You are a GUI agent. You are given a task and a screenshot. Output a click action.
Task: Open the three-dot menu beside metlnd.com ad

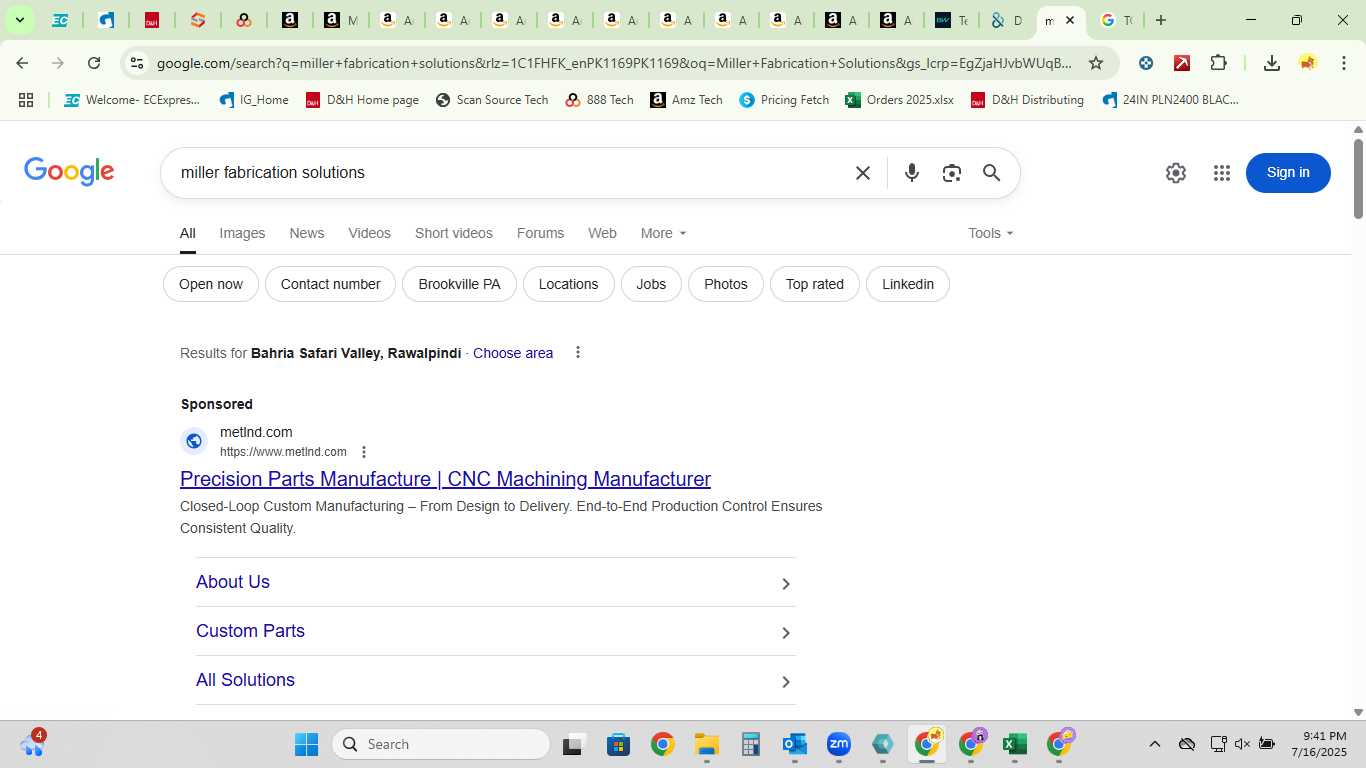(x=364, y=452)
